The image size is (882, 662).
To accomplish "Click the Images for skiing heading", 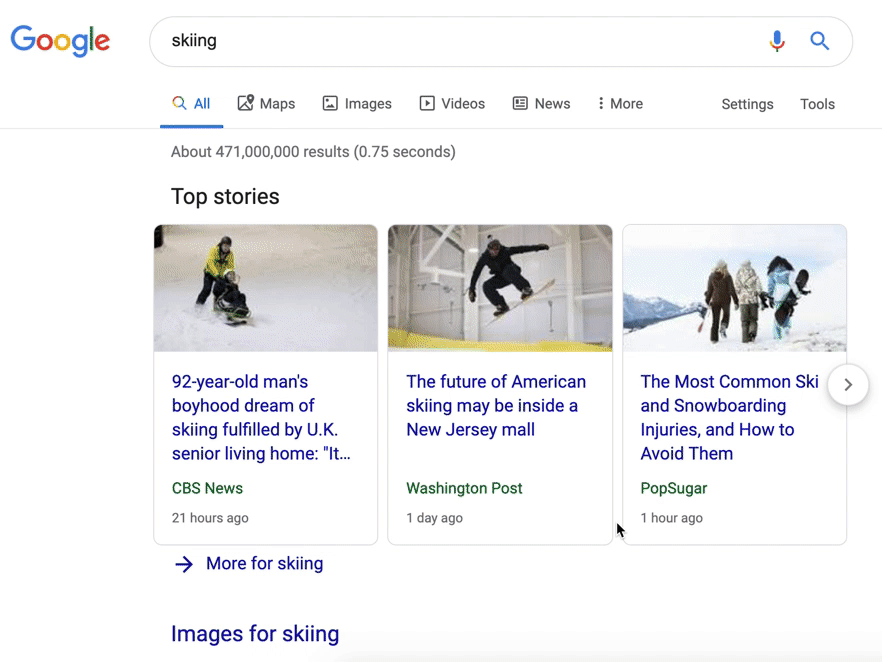I will click(255, 633).
